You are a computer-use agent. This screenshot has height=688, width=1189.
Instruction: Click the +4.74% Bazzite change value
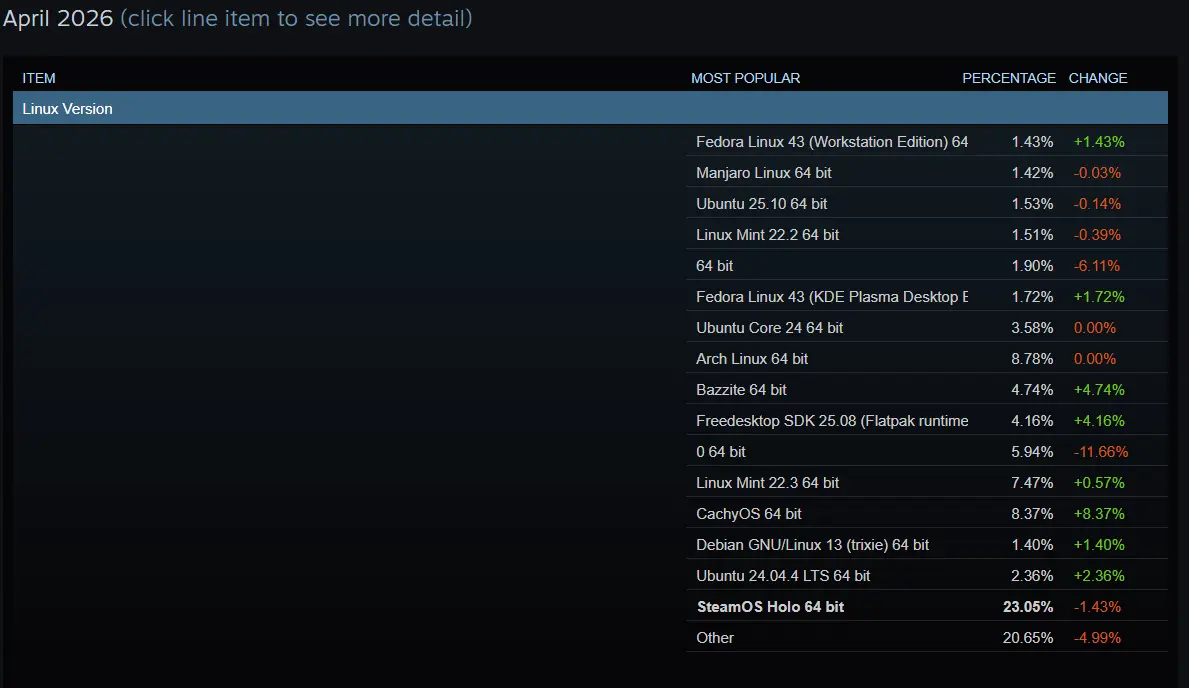pyautogui.click(x=1099, y=390)
